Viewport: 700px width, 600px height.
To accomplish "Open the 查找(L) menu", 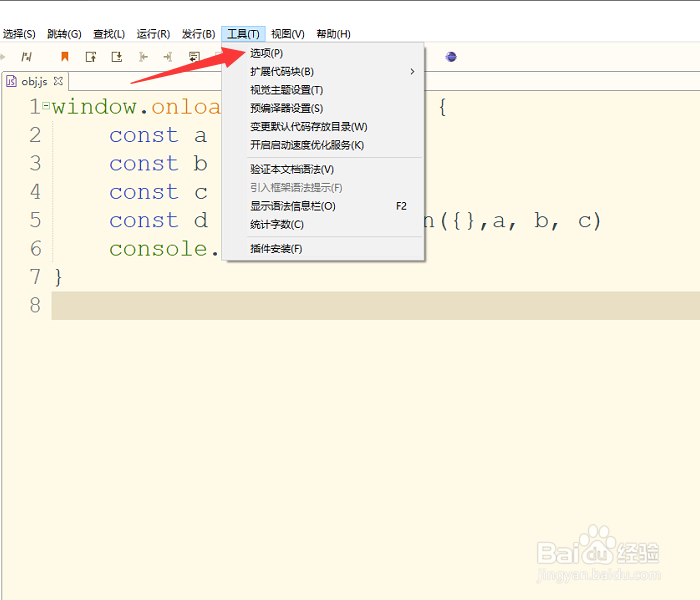I will coord(109,34).
